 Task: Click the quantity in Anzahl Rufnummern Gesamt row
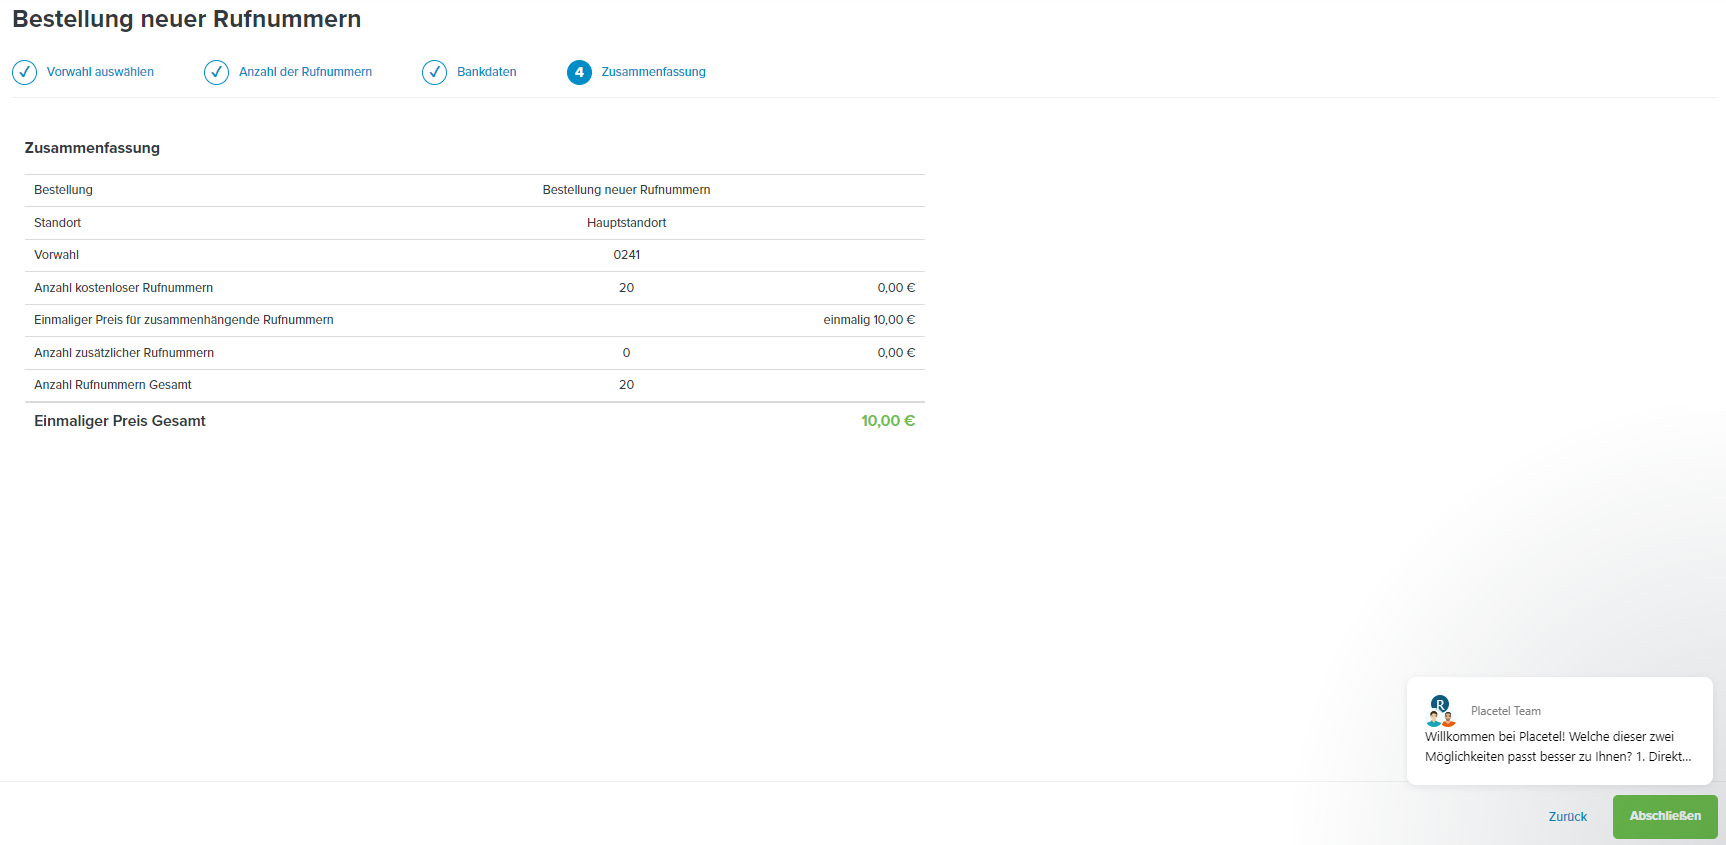click(x=627, y=385)
